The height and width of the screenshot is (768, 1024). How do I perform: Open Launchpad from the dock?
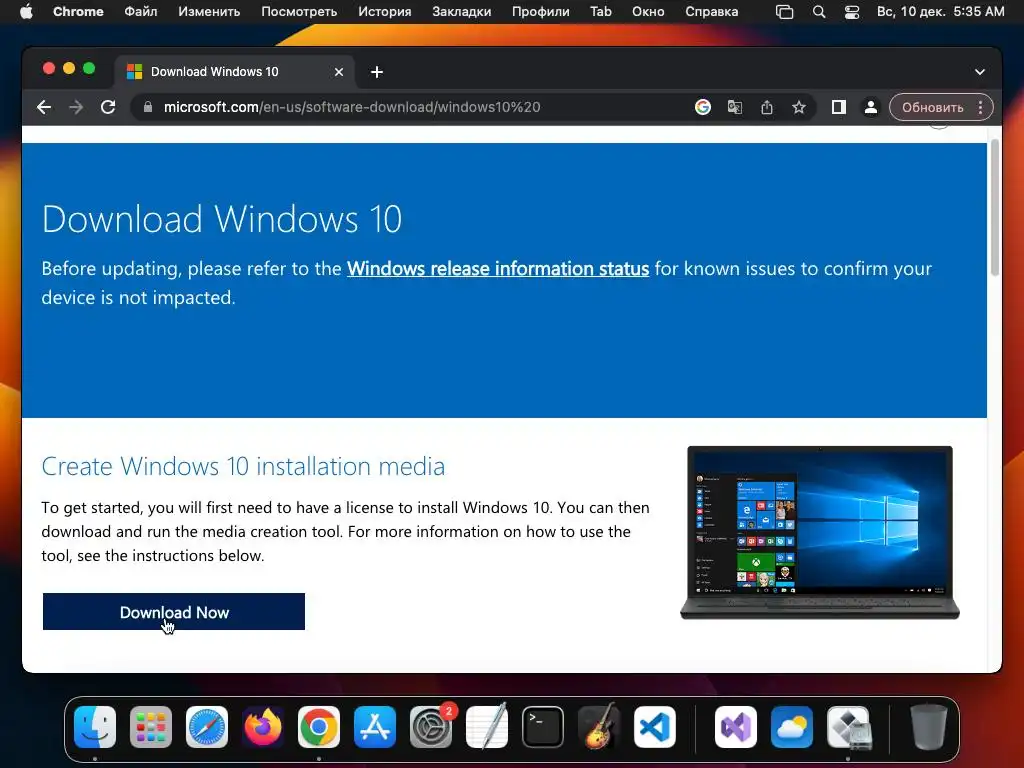tap(151, 727)
